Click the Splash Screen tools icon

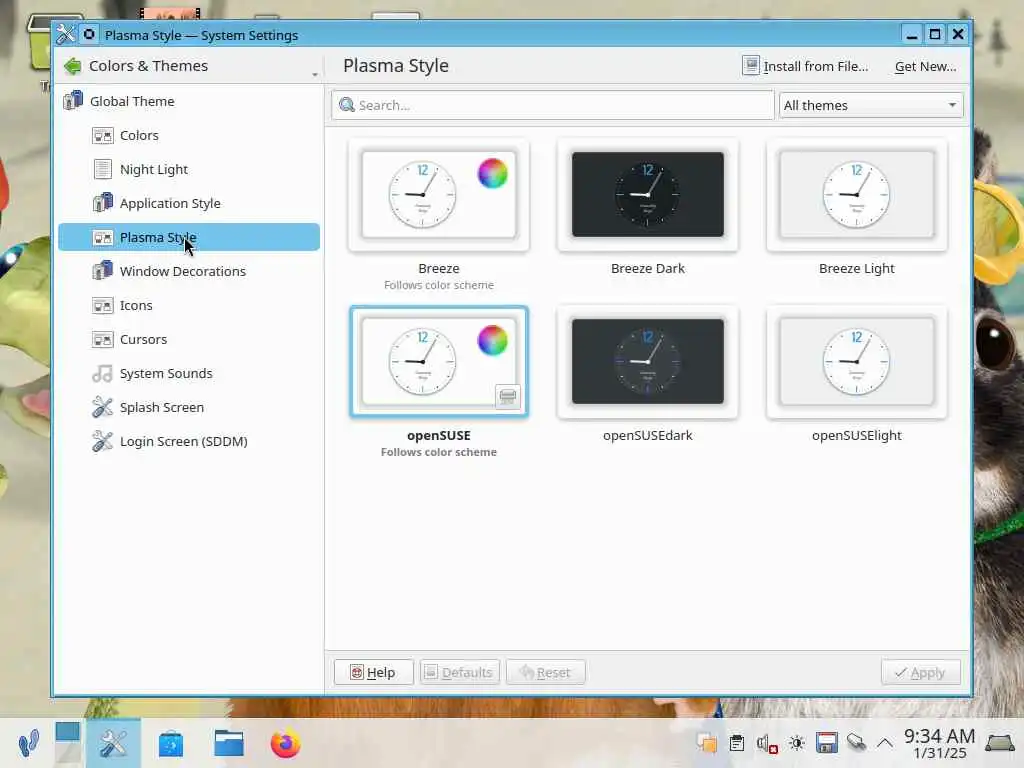point(103,407)
